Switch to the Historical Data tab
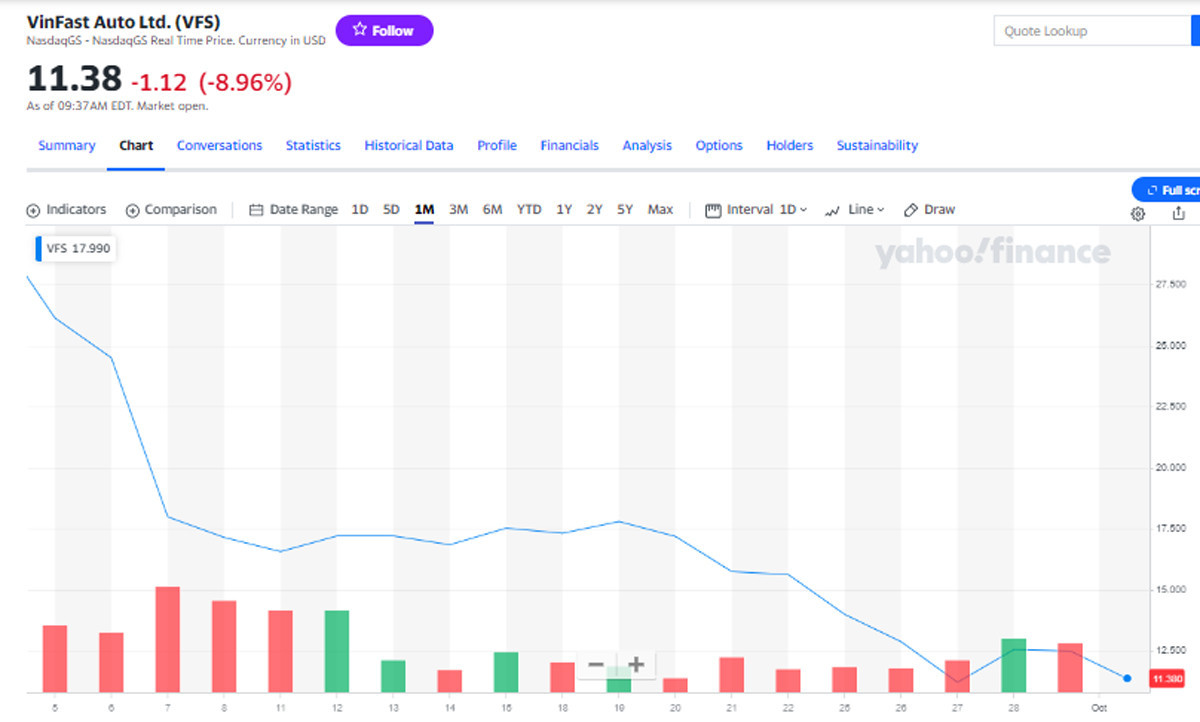This screenshot has height=722, width=1200. (408, 146)
